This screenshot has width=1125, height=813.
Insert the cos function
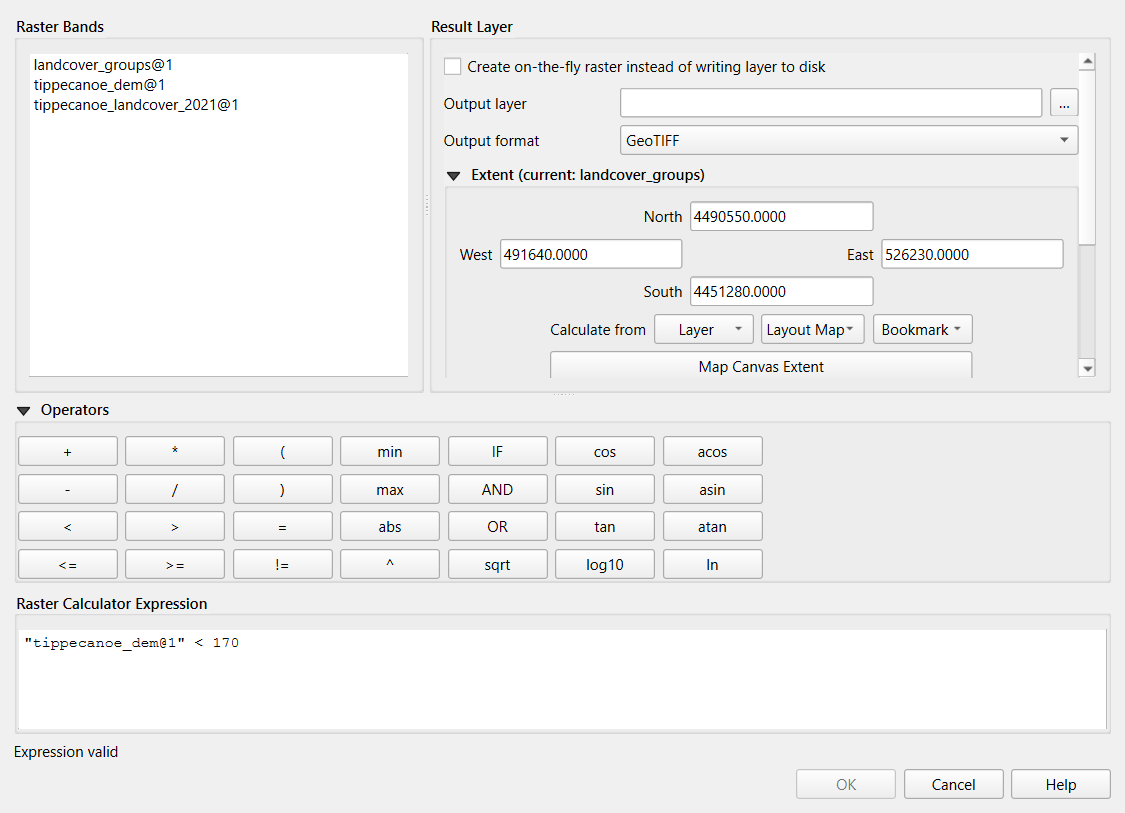(x=605, y=451)
